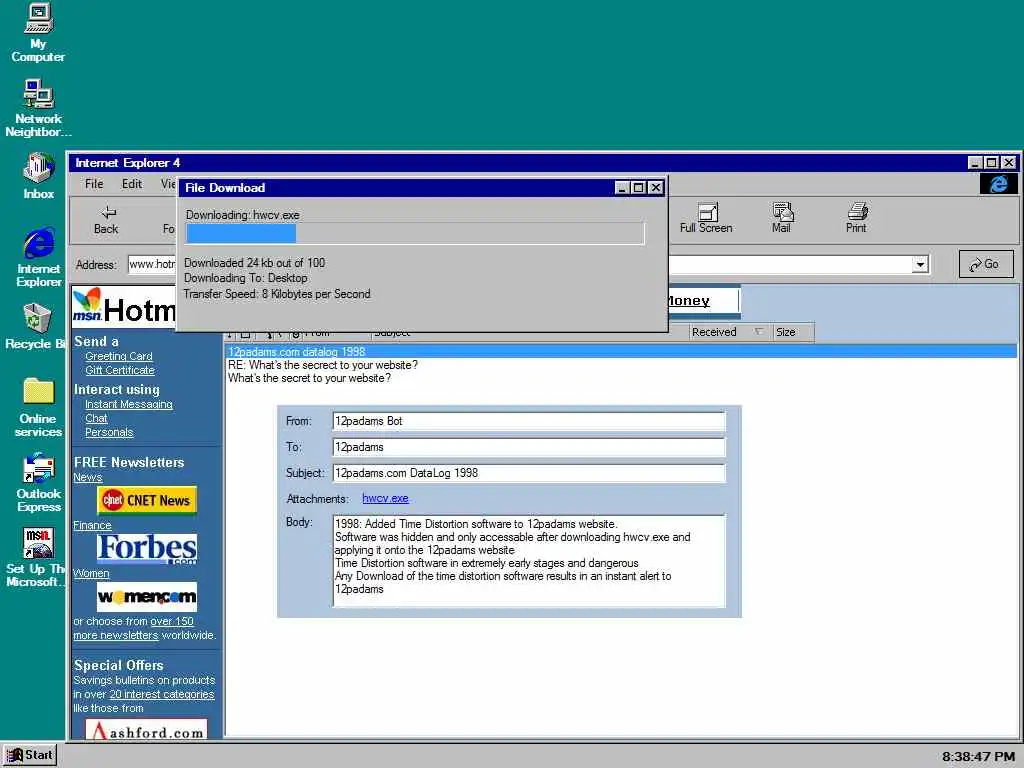Expand the Address bar dropdown arrow

920,264
